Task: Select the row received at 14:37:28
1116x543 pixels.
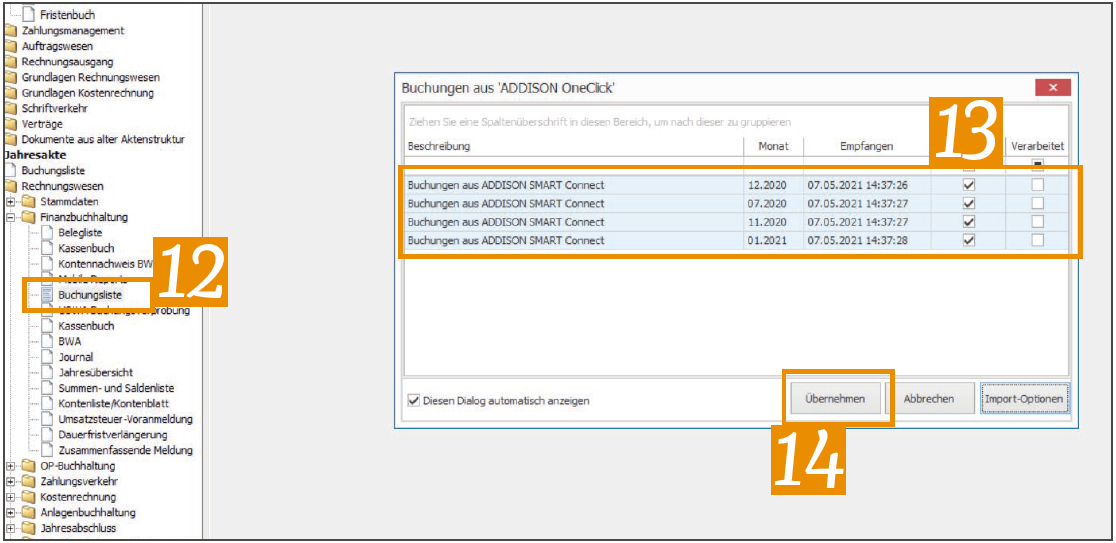Action: tap(736, 241)
